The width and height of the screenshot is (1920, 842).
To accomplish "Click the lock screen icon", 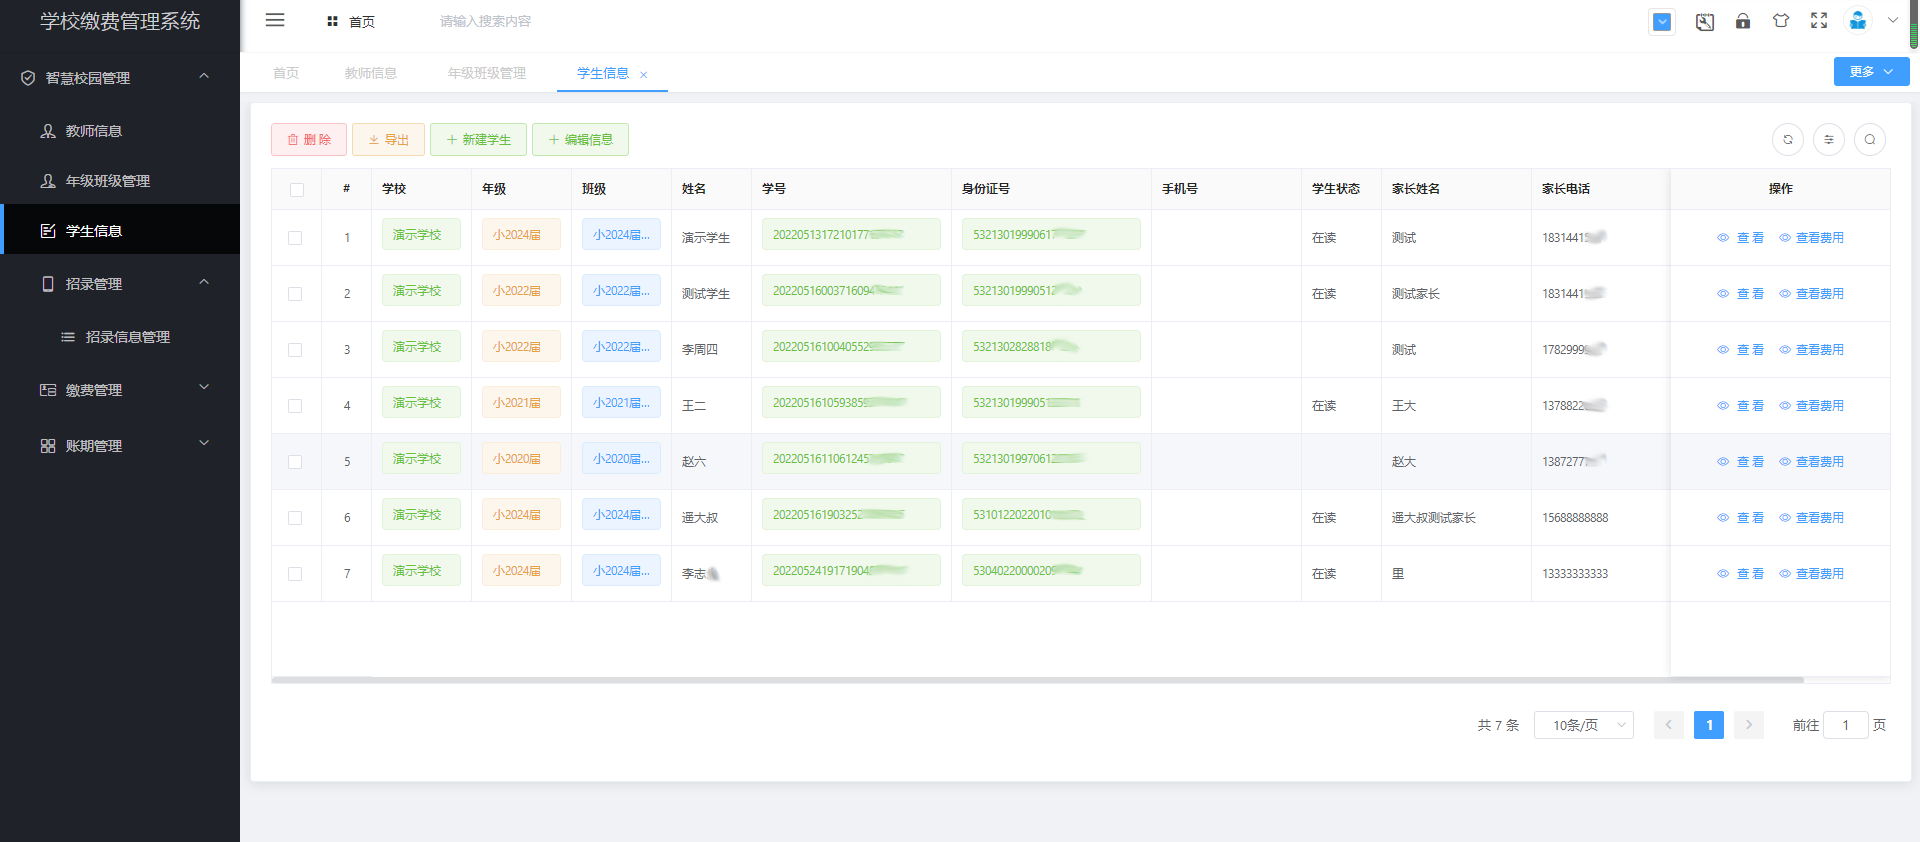I will (x=1743, y=21).
